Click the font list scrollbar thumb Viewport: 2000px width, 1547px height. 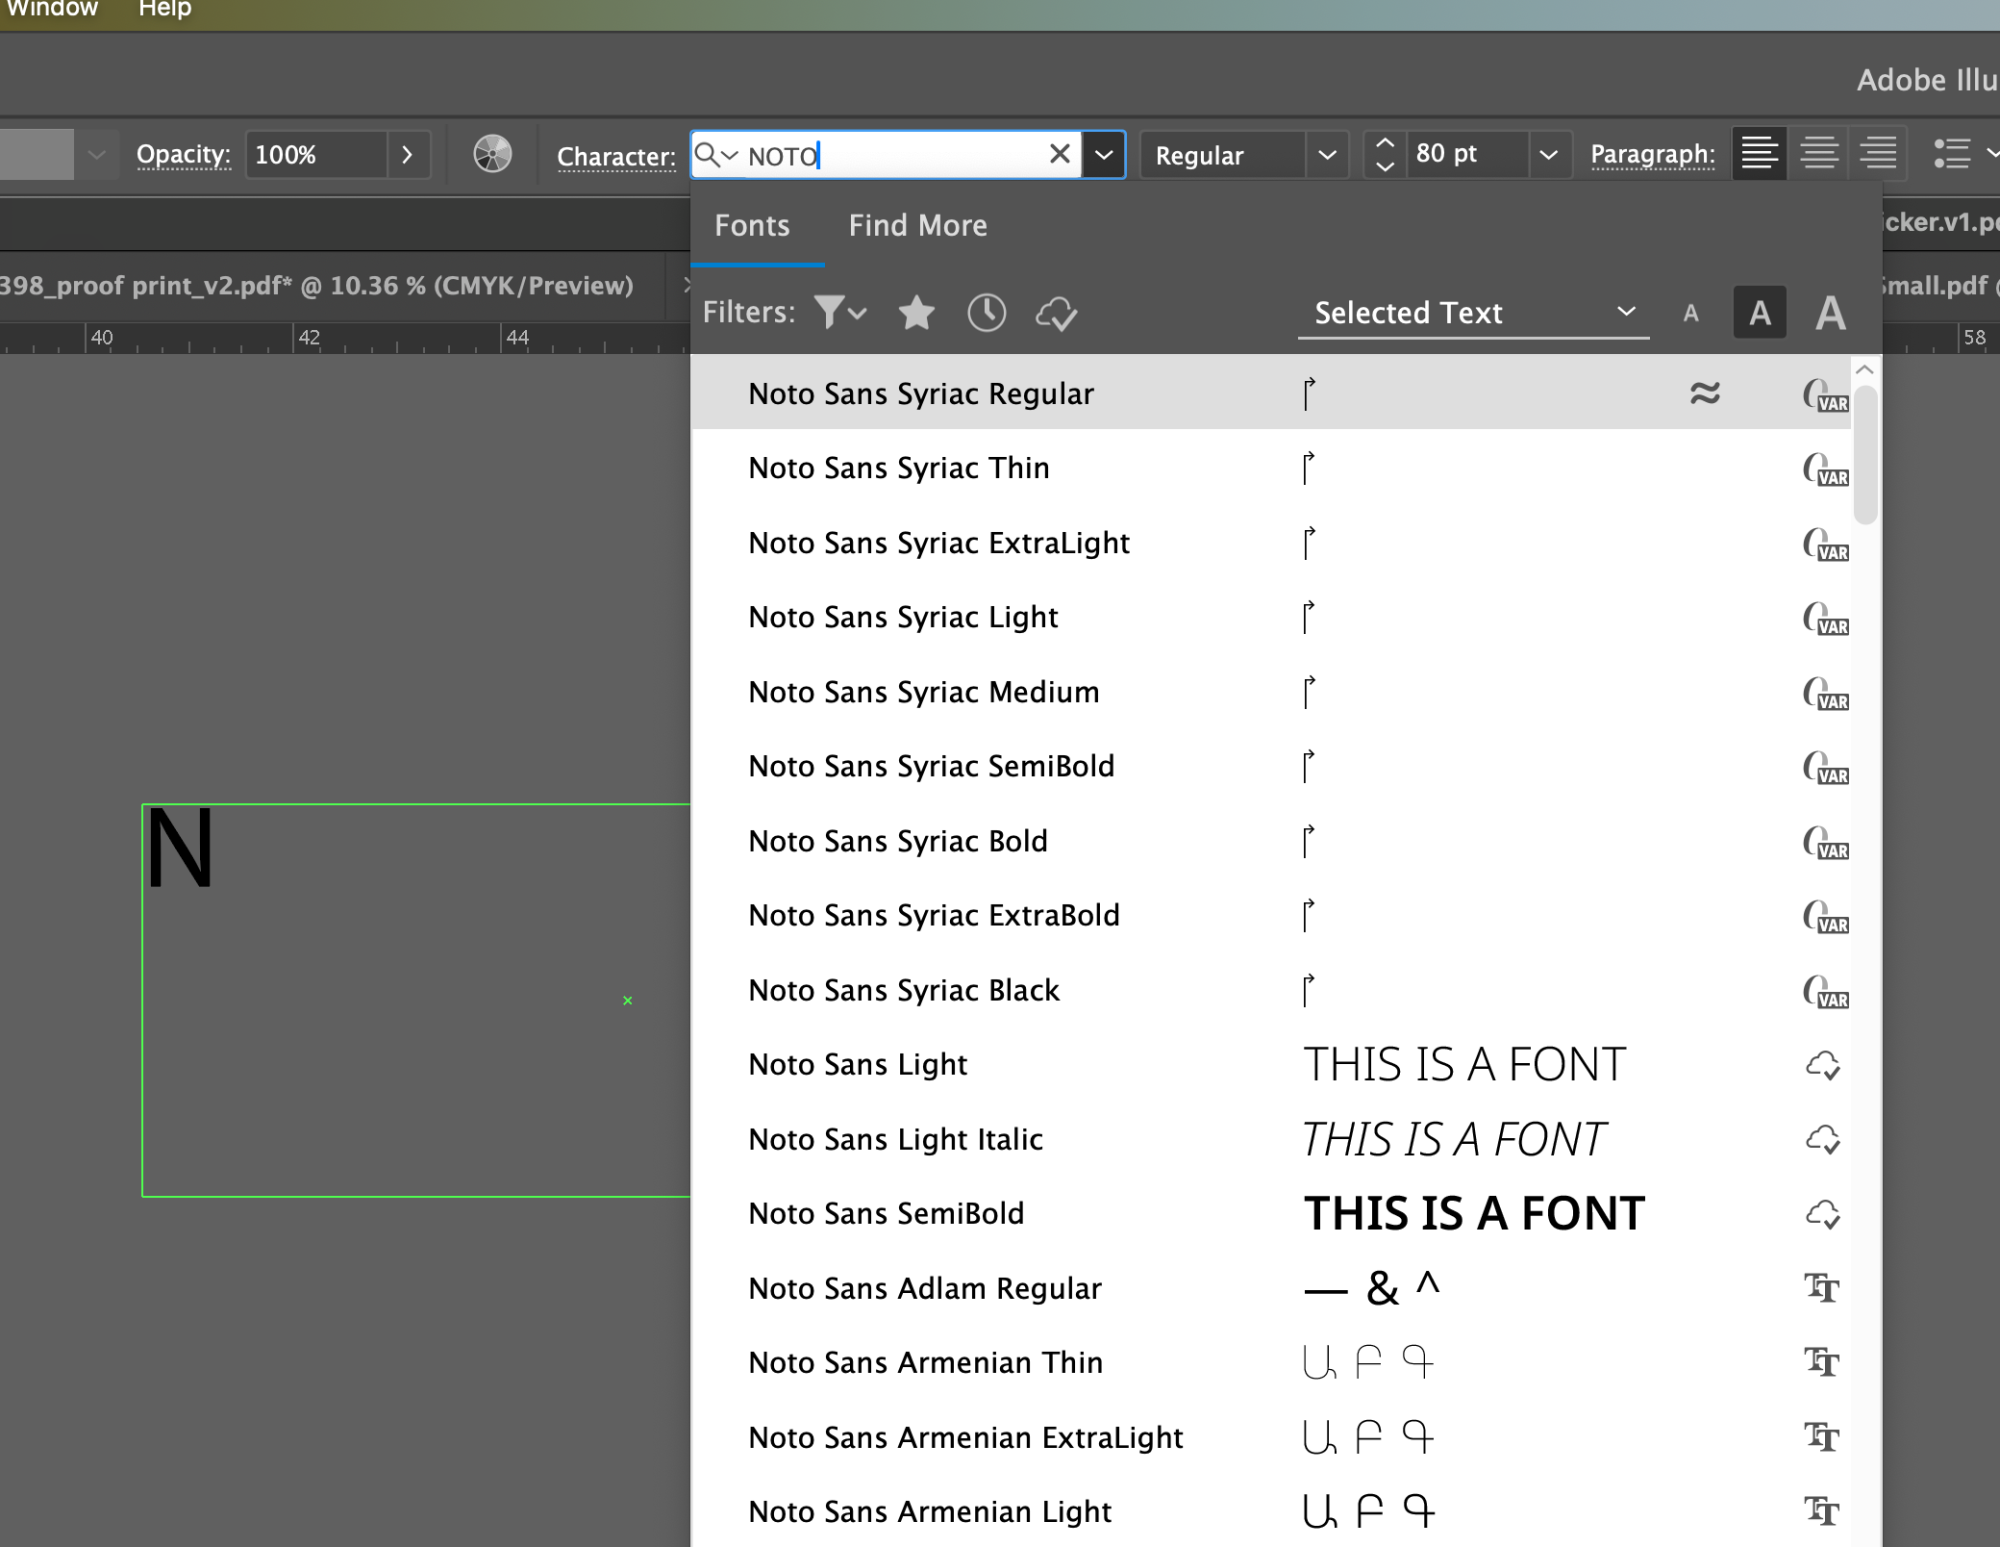point(1865,455)
